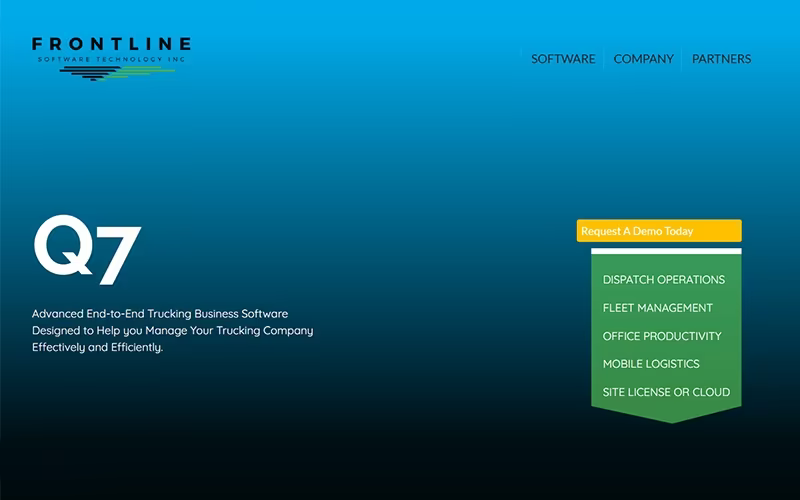Image resolution: width=800 pixels, height=500 pixels.
Task: Open the DISPATCH OPERATIONS link
Action: tap(664, 280)
